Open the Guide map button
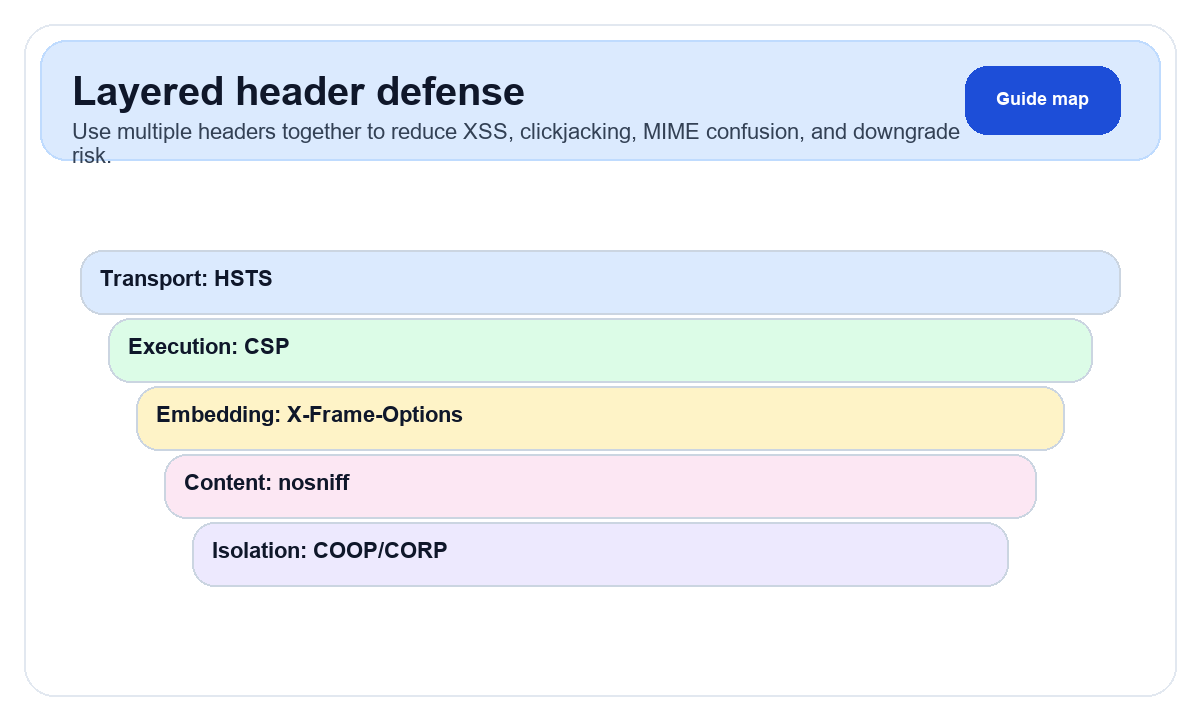Viewport: 1200px width, 720px height. [x=1043, y=100]
